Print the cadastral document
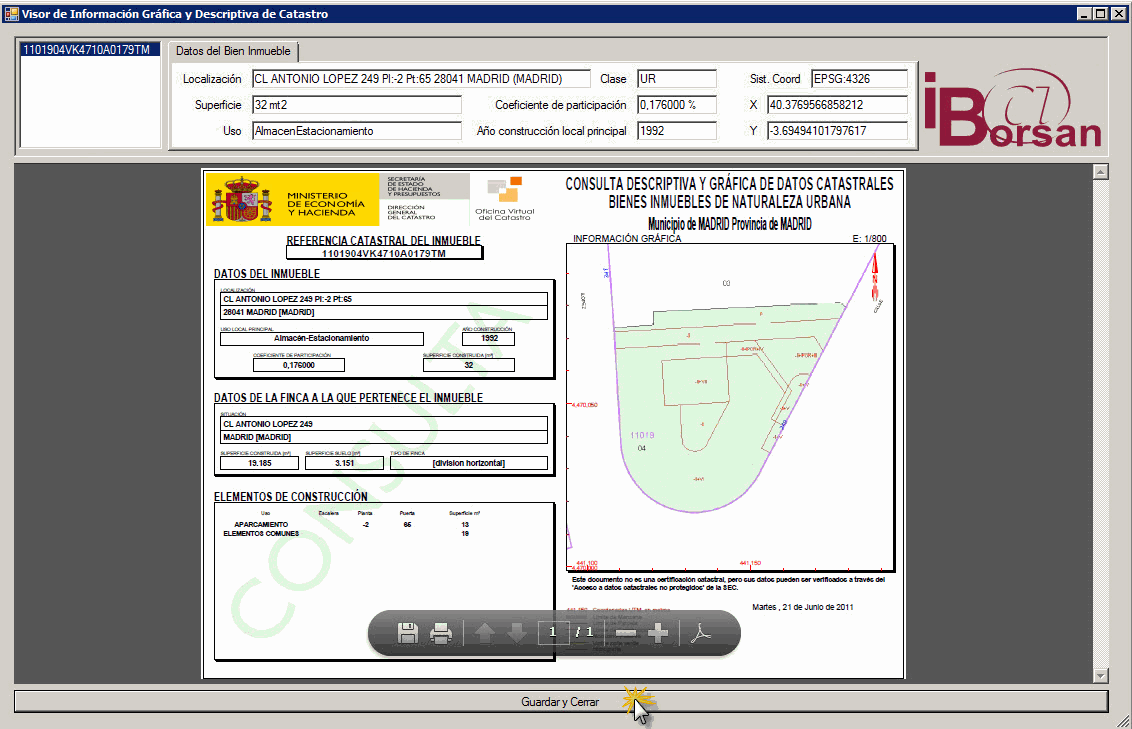This screenshot has width=1132, height=729. click(440, 633)
